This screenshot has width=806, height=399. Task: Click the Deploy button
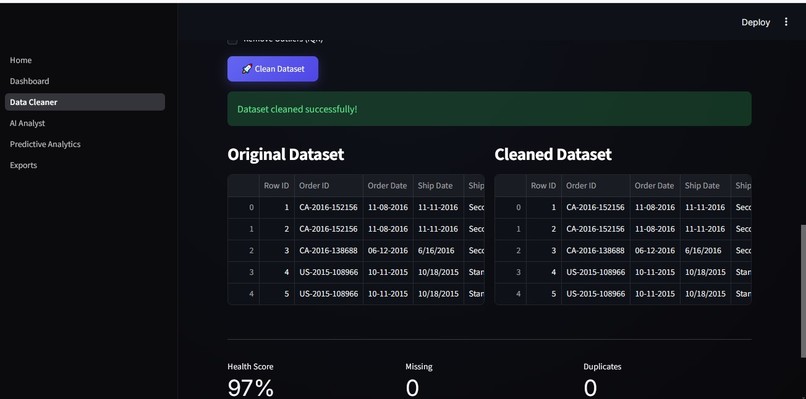click(x=755, y=22)
